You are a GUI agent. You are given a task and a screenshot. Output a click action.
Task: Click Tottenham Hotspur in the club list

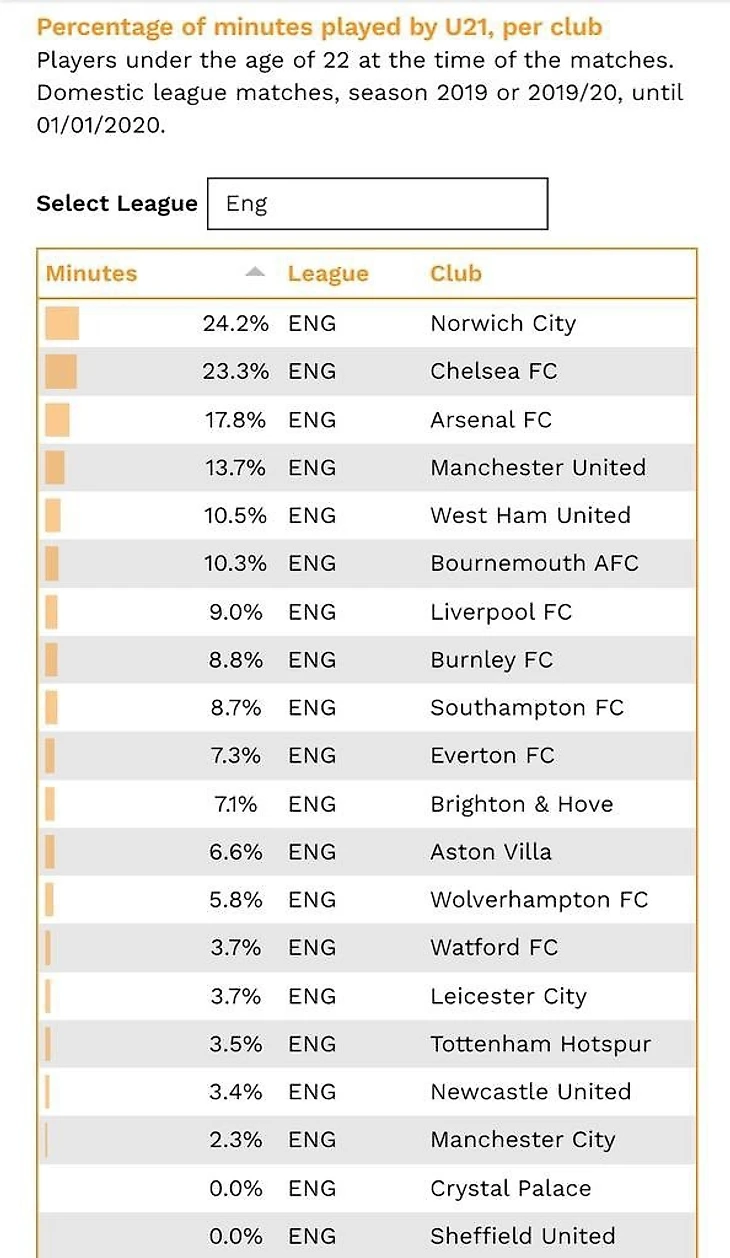click(540, 1044)
